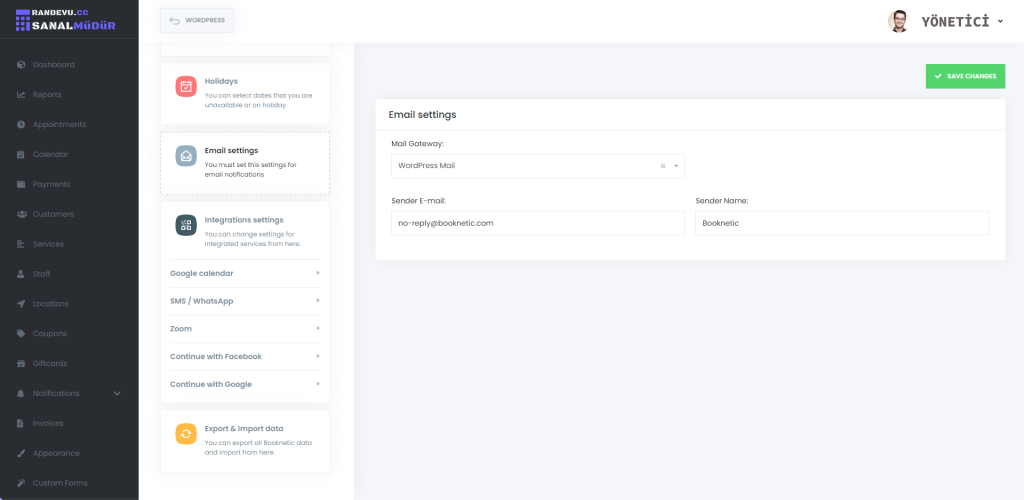Viewport: 1024px width, 500px height.
Task: Open the Yönetici user menu
Action: pos(962,21)
